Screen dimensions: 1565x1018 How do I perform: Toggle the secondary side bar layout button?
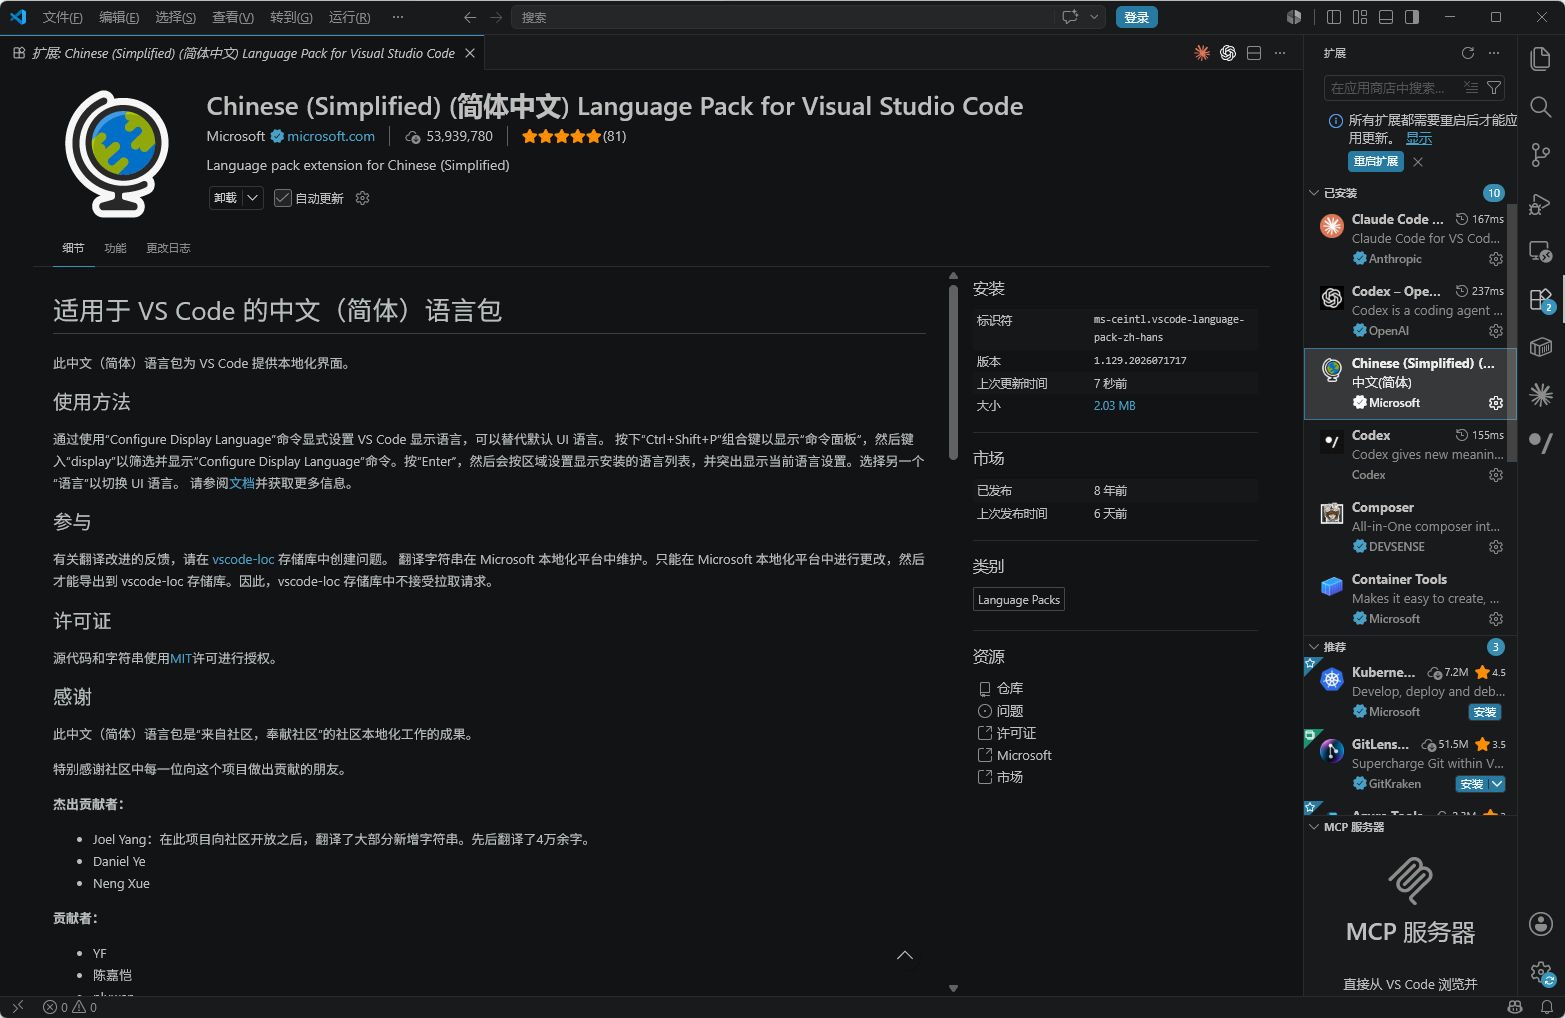point(1412,17)
